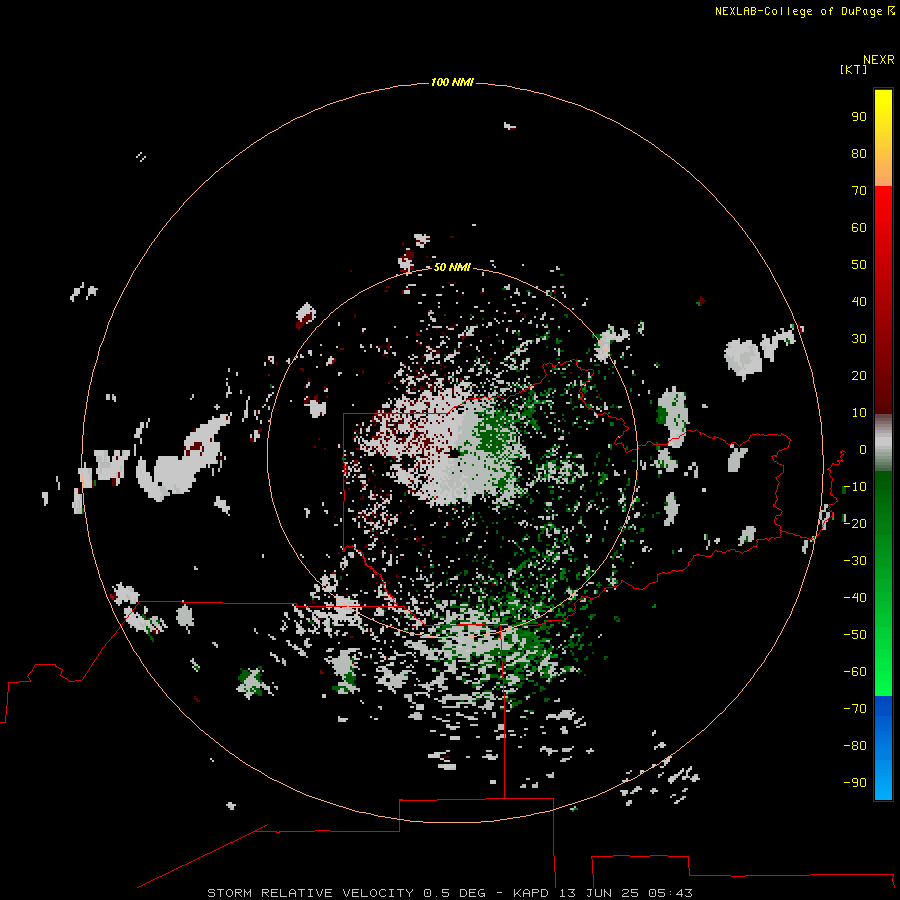900x900 pixels.
Task: Click the [KT] units label
Action: [x=853, y=69]
